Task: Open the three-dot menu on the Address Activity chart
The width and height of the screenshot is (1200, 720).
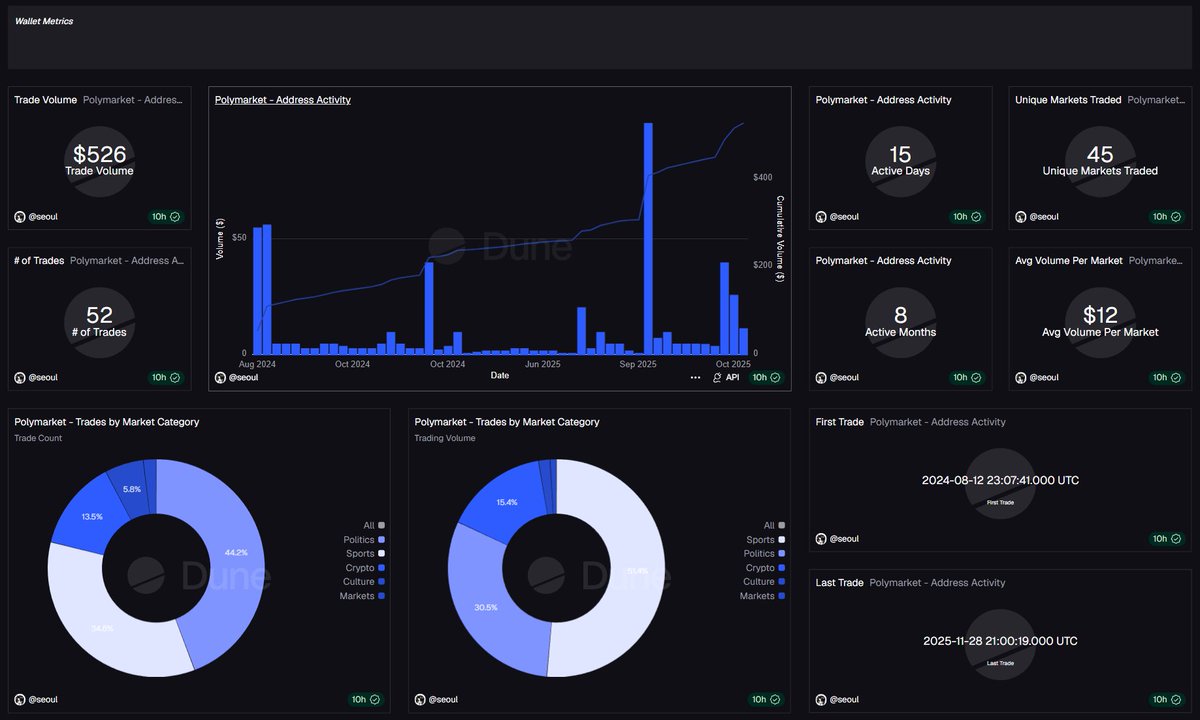Action: tap(695, 378)
